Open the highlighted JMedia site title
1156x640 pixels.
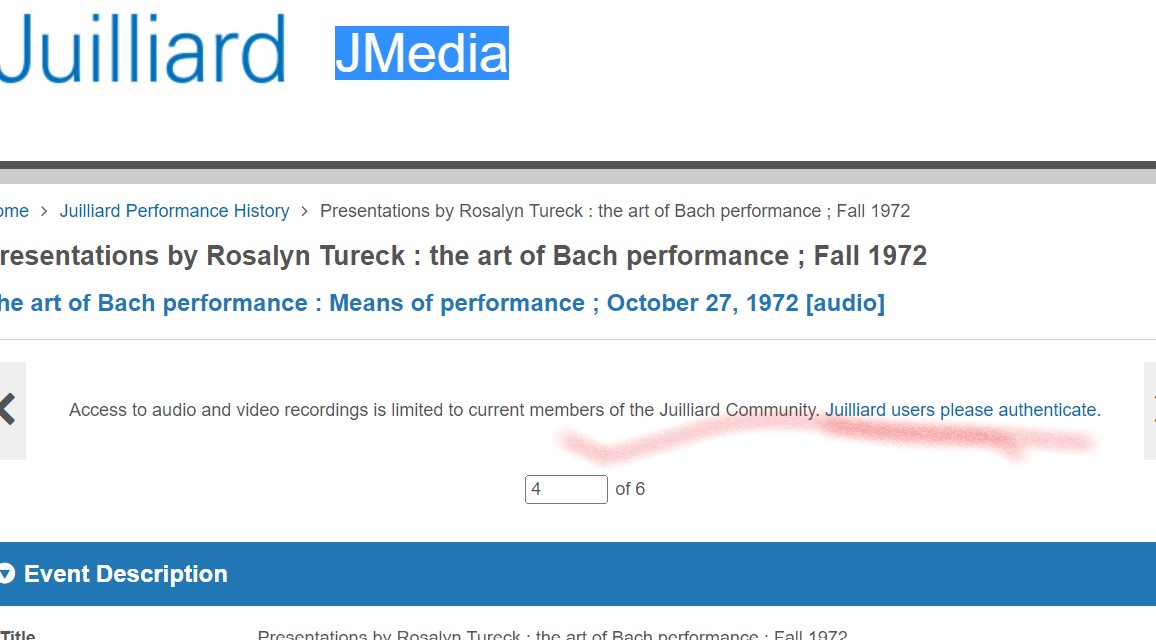pos(422,53)
